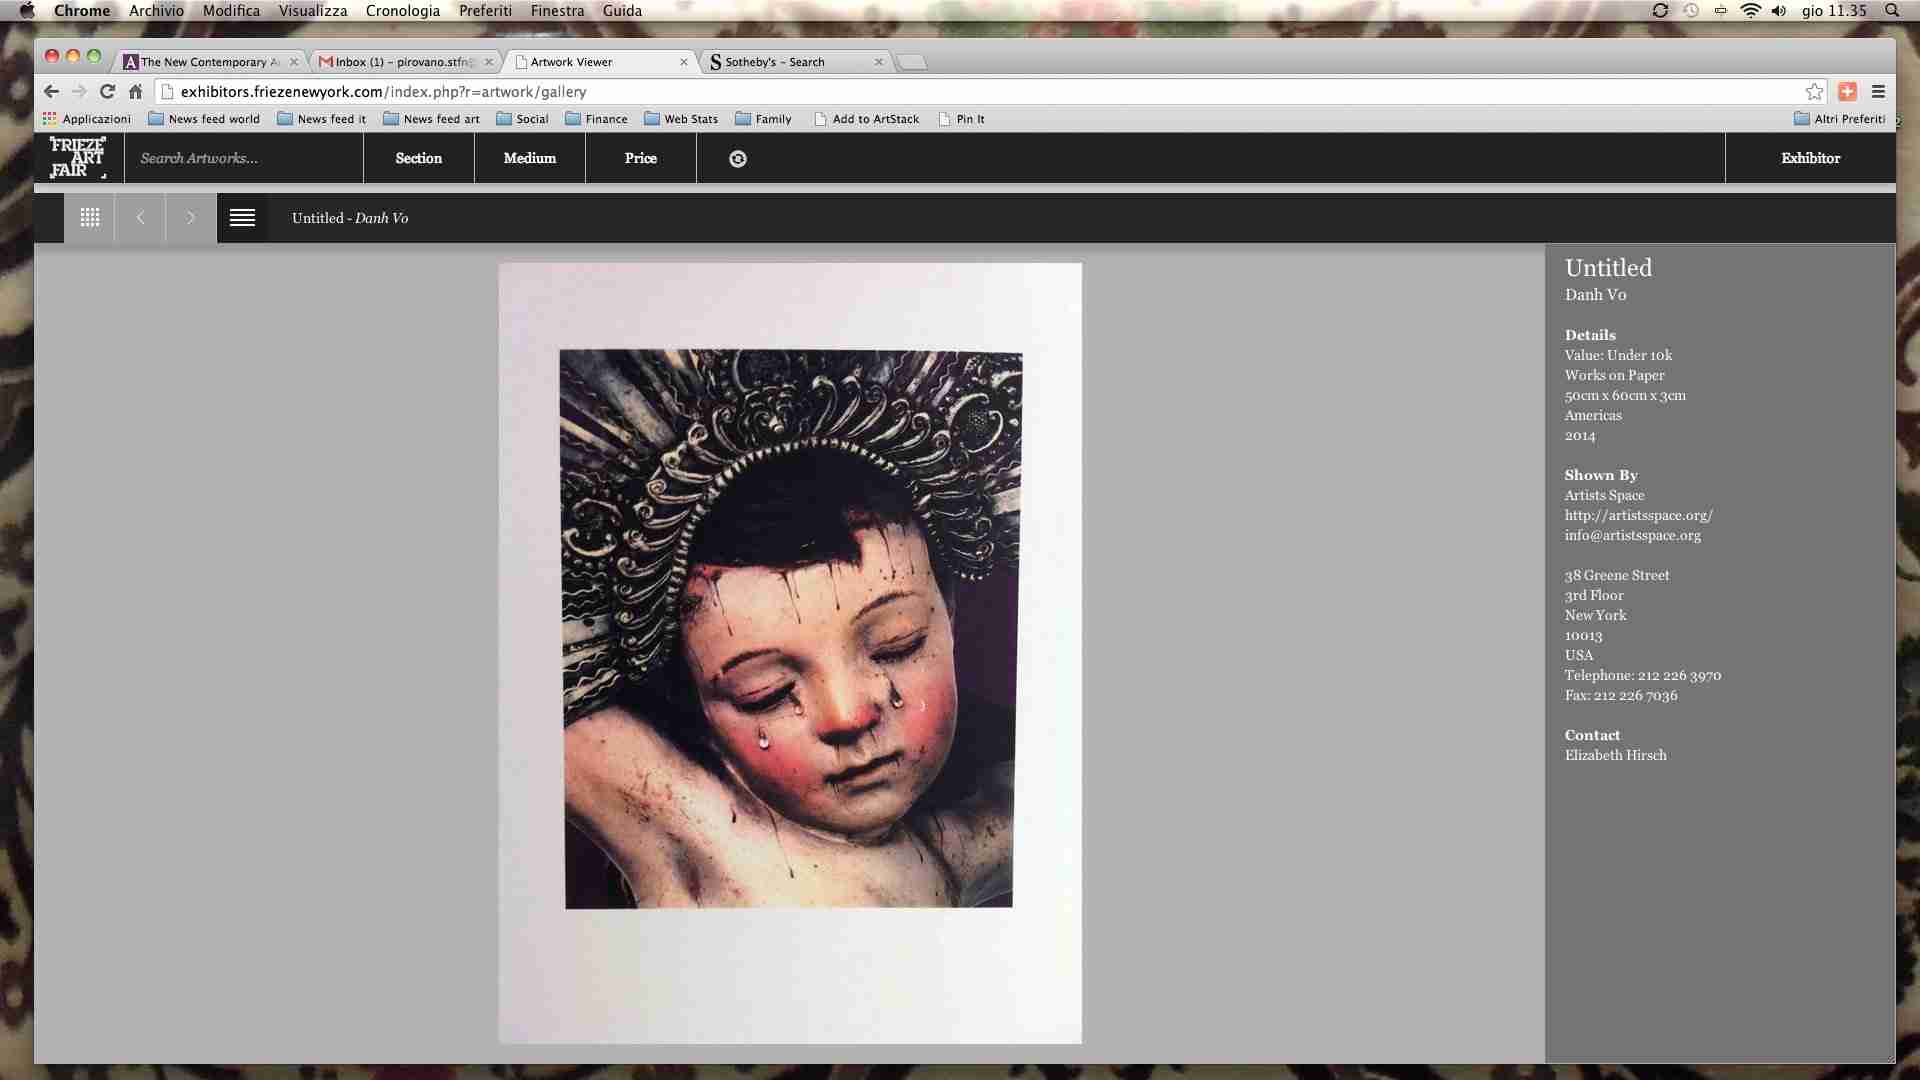Open the Exhibitor menu
Viewport: 1920px width, 1080px height.
(x=1810, y=158)
